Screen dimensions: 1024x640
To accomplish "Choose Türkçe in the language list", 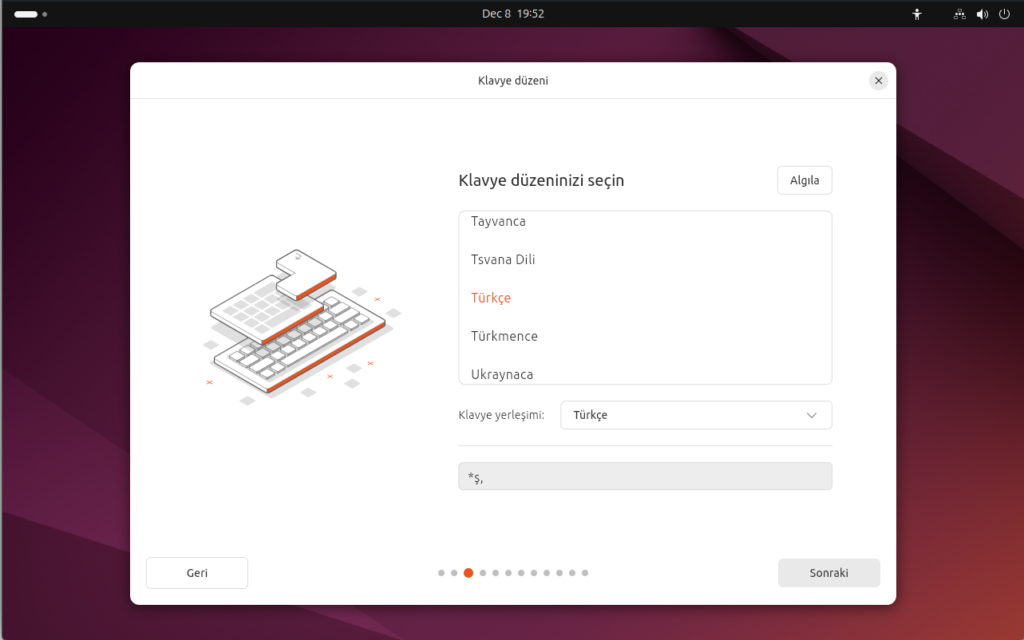I will (x=491, y=298).
